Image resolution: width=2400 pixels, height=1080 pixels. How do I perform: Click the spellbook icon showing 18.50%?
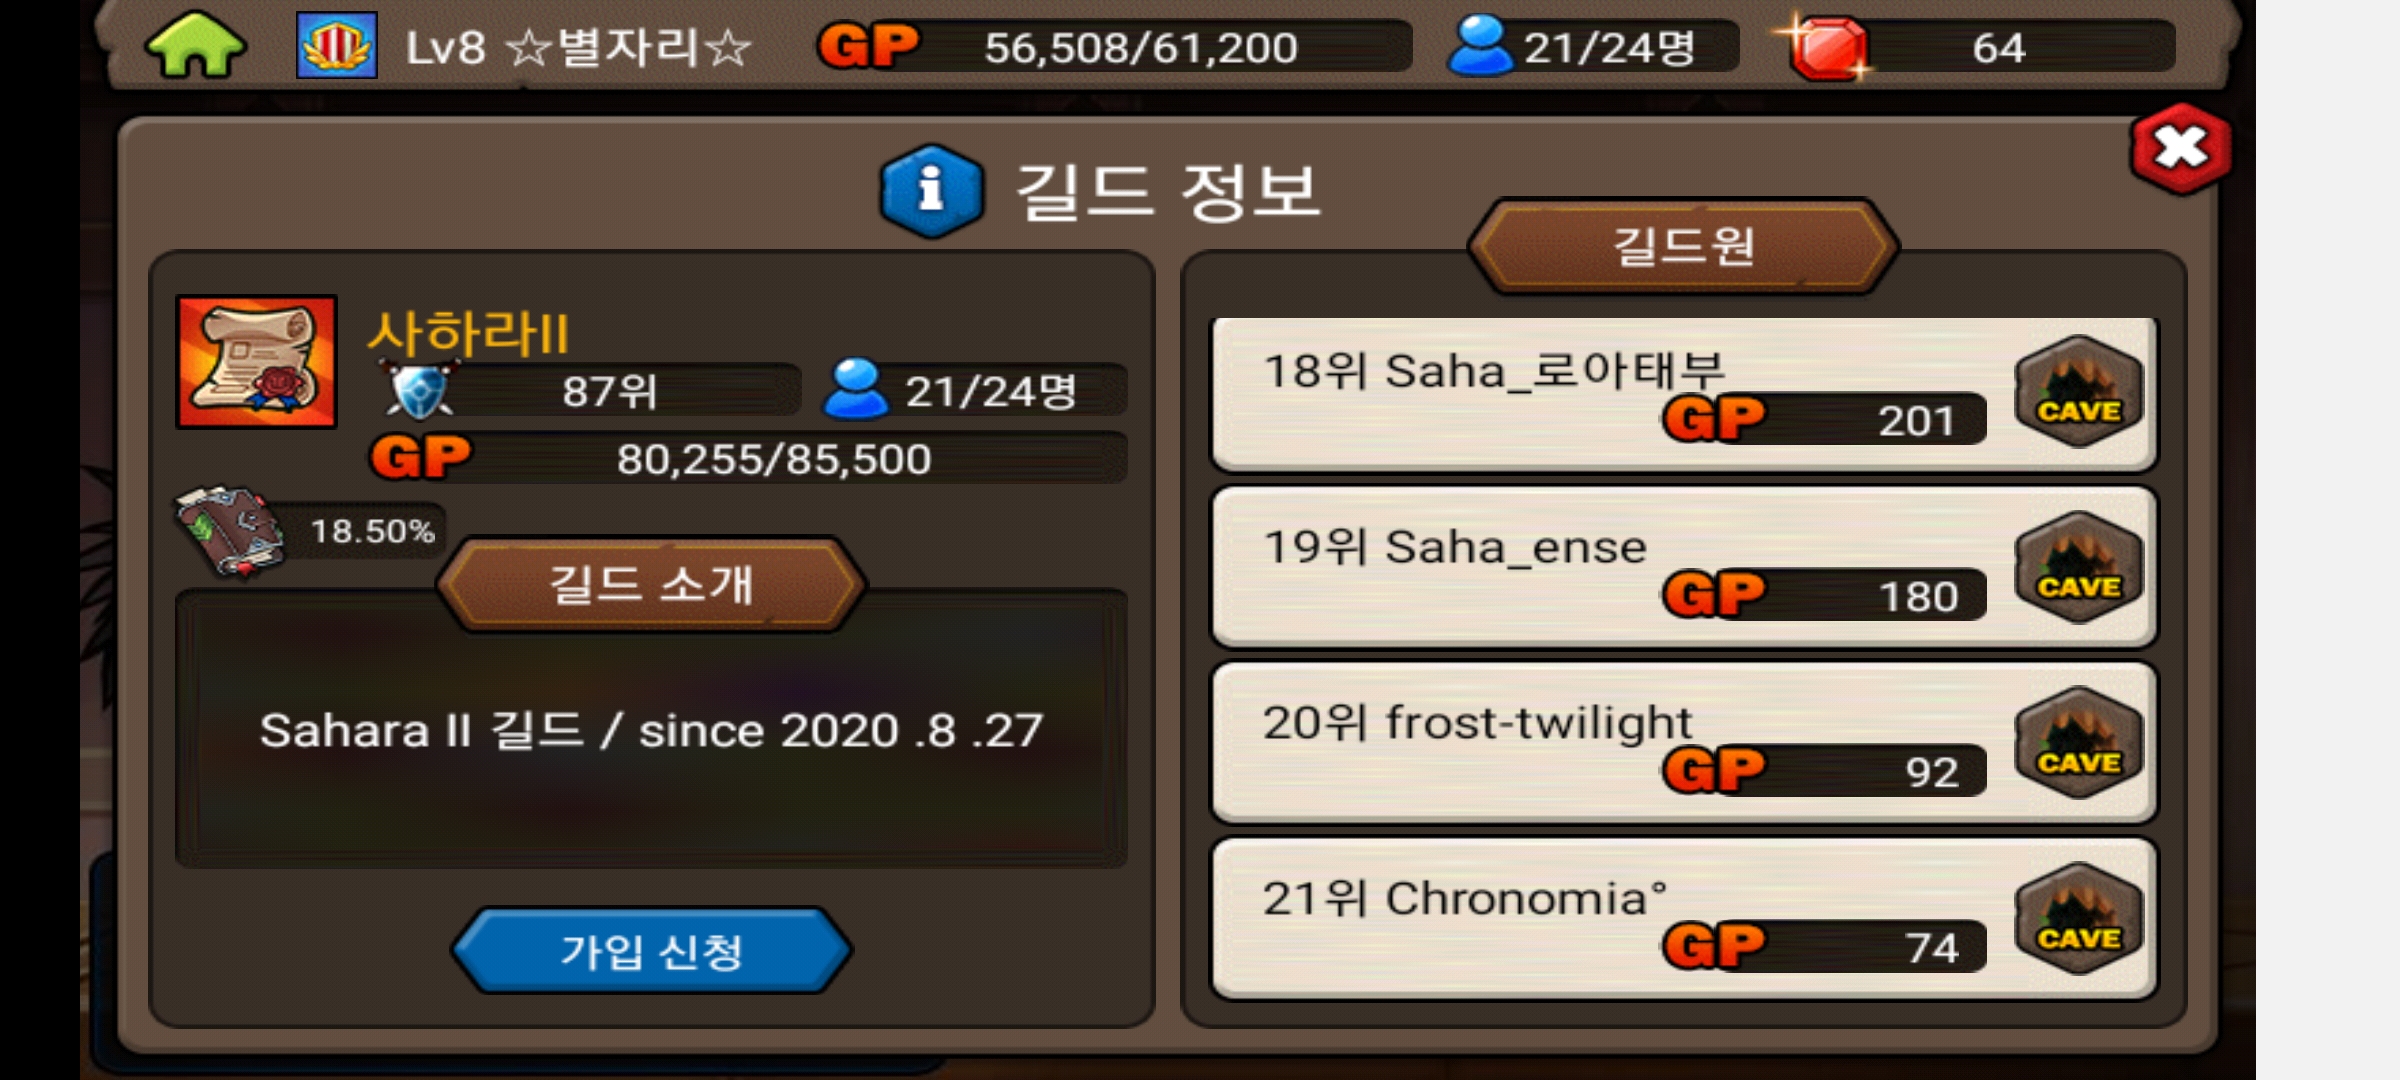tap(228, 530)
